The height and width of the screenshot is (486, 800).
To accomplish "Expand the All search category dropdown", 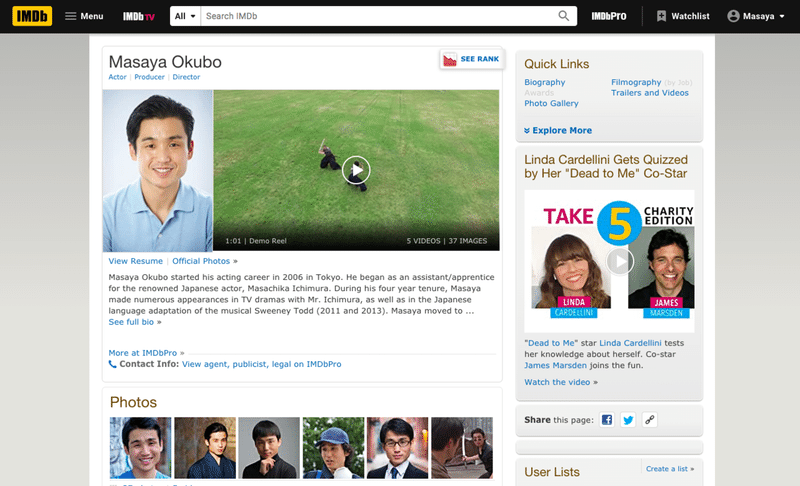I will (x=185, y=16).
